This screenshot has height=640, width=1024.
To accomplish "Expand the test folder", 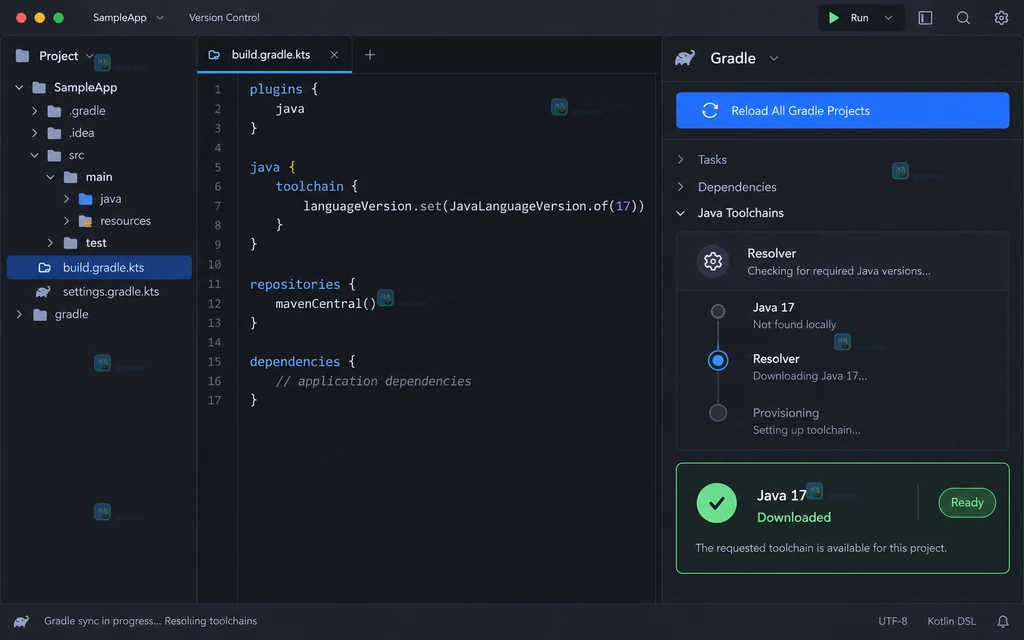I will tap(50, 243).
